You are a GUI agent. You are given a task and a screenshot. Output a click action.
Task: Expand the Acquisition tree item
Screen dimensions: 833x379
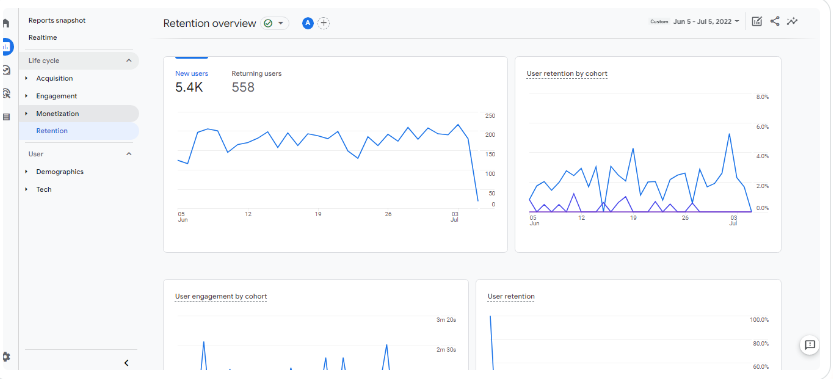(x=27, y=79)
